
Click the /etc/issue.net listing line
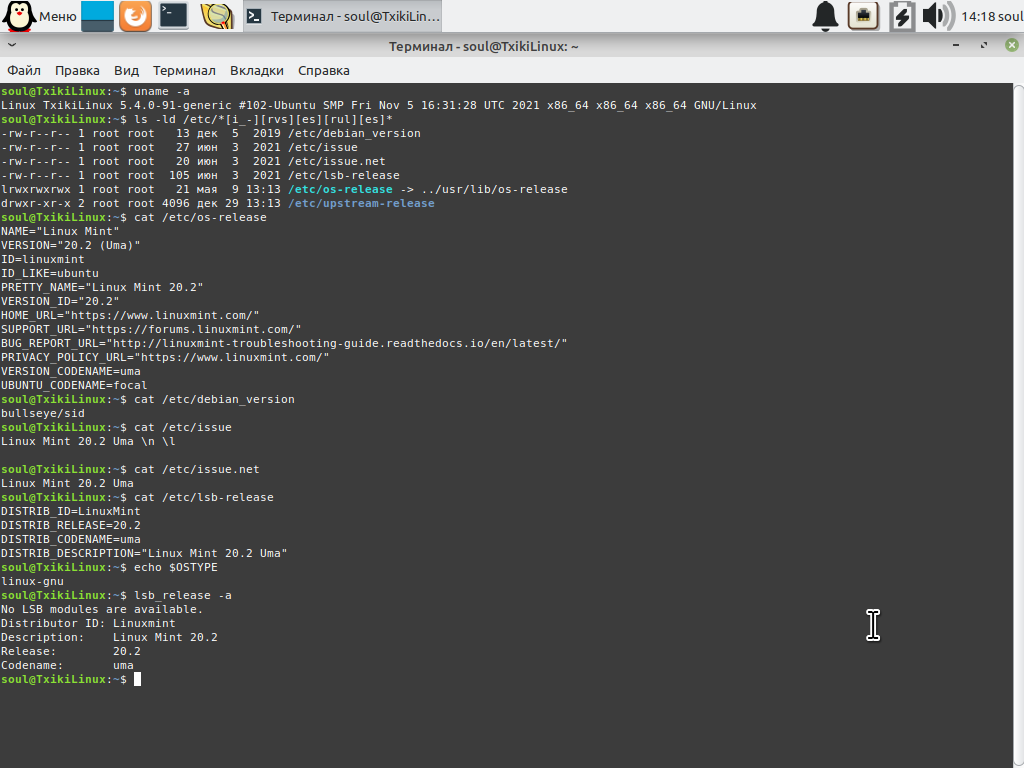pyautogui.click(x=193, y=161)
